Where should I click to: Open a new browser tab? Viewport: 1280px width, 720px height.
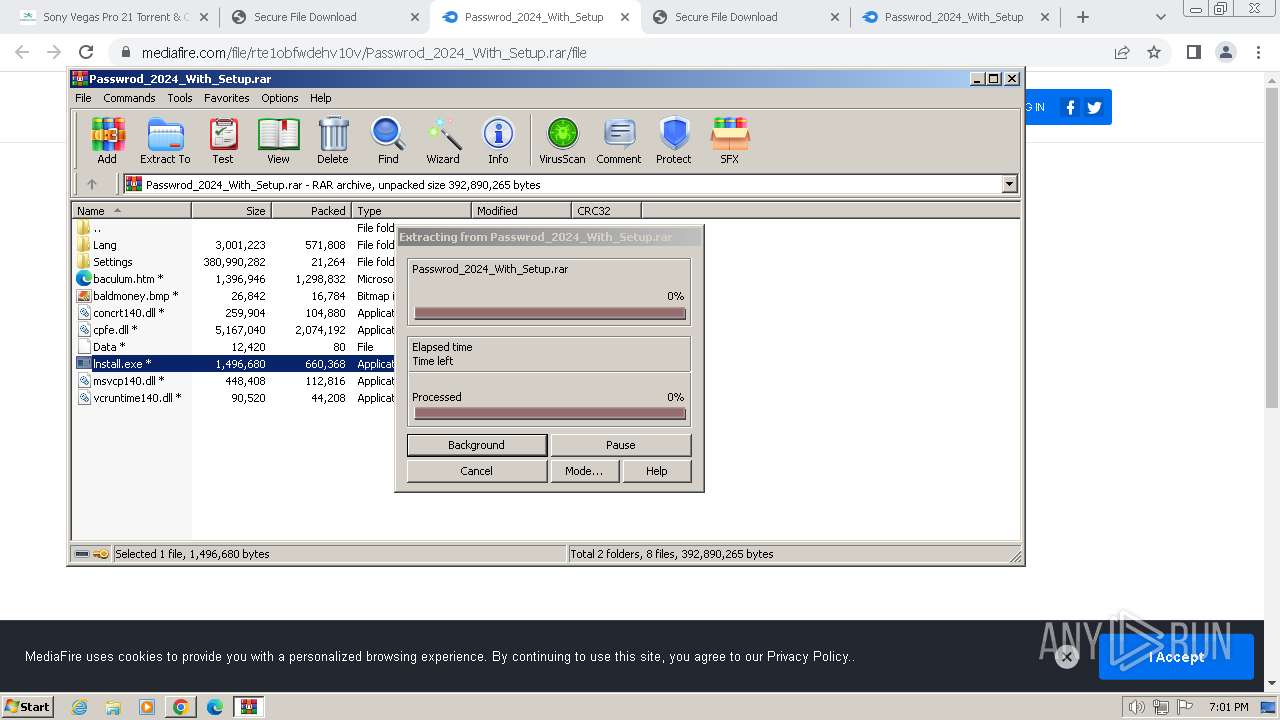1082,17
